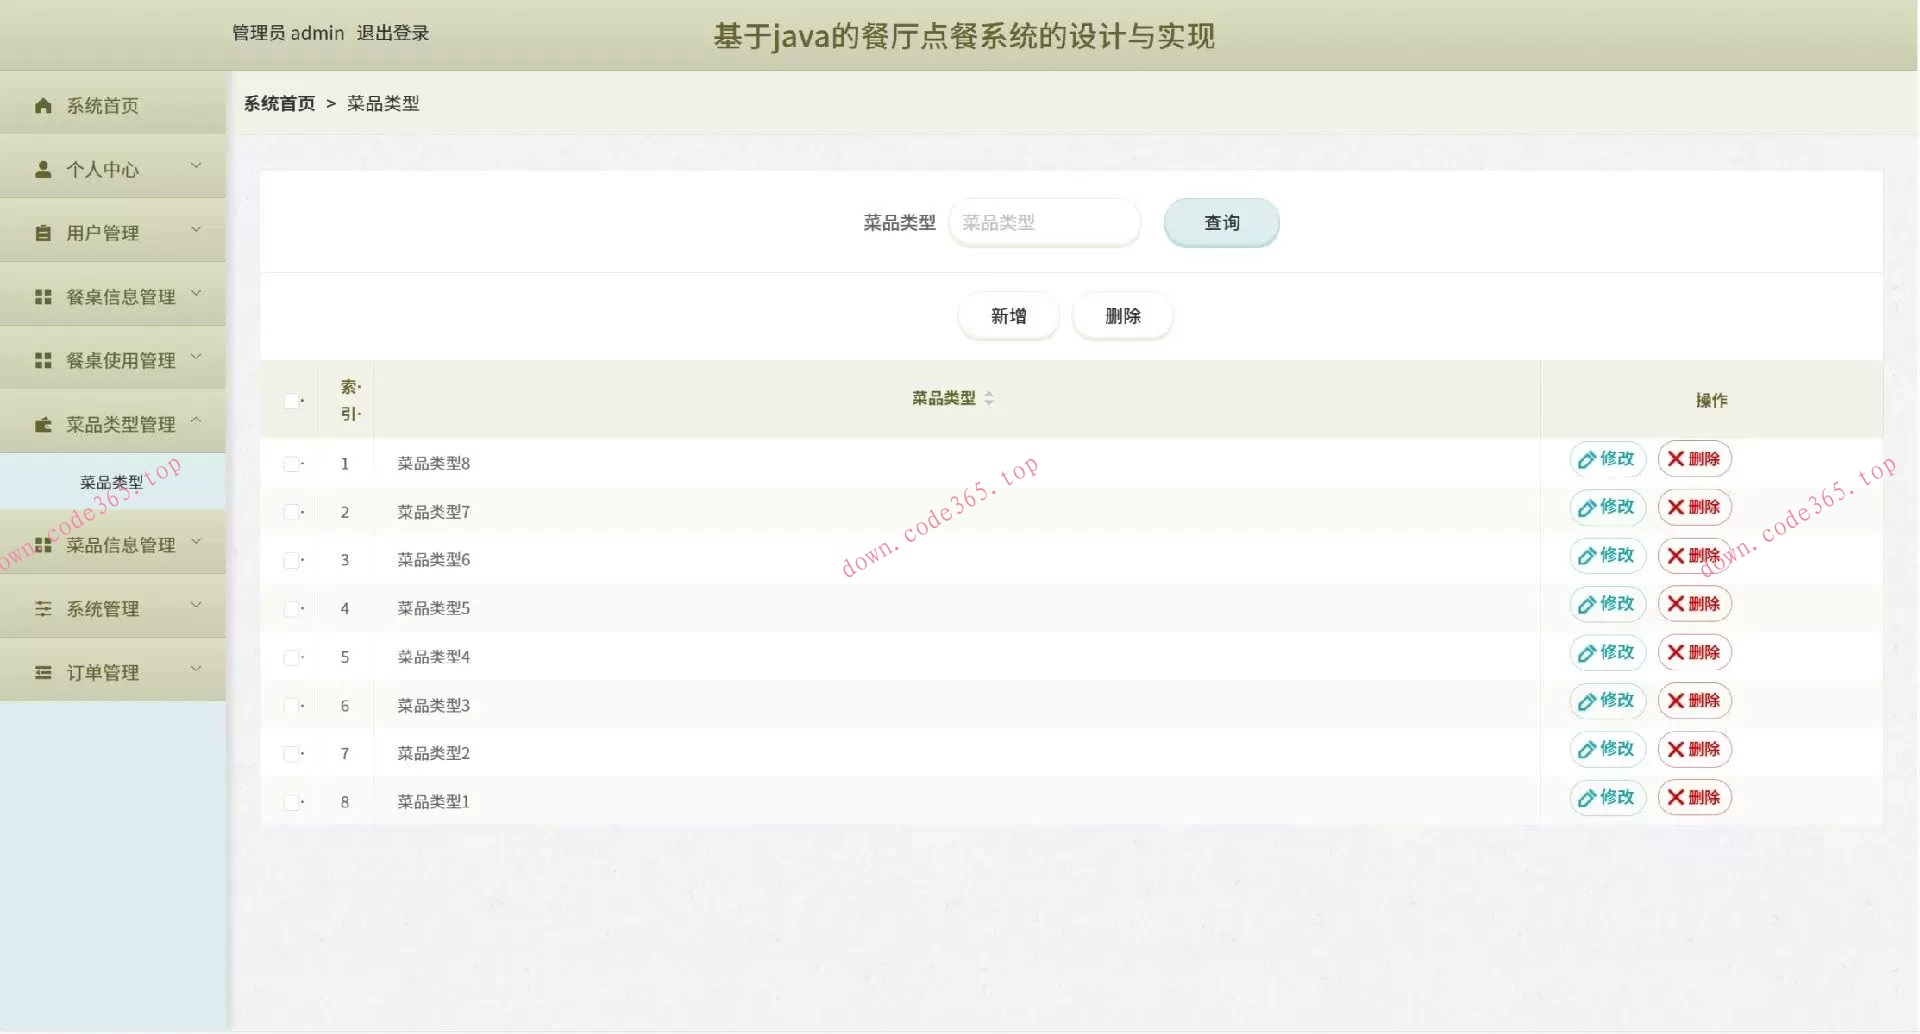
Task: Collapse the 菜品类型管理 menu
Action: pyautogui.click(x=196, y=422)
